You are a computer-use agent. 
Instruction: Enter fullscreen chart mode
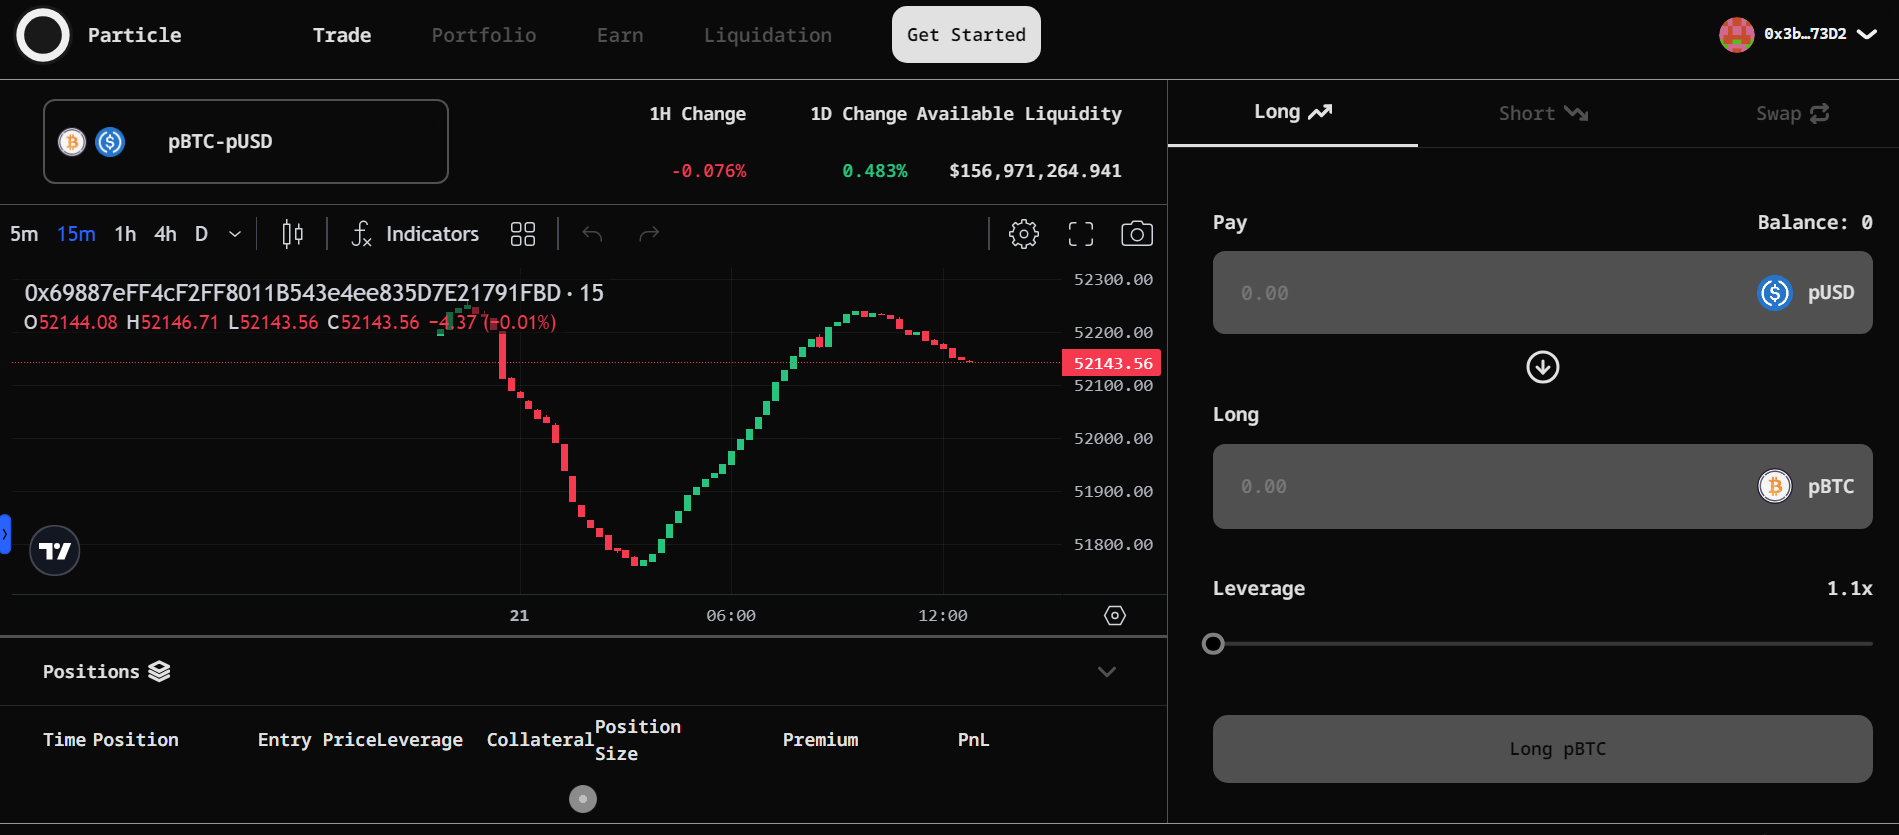tap(1081, 234)
